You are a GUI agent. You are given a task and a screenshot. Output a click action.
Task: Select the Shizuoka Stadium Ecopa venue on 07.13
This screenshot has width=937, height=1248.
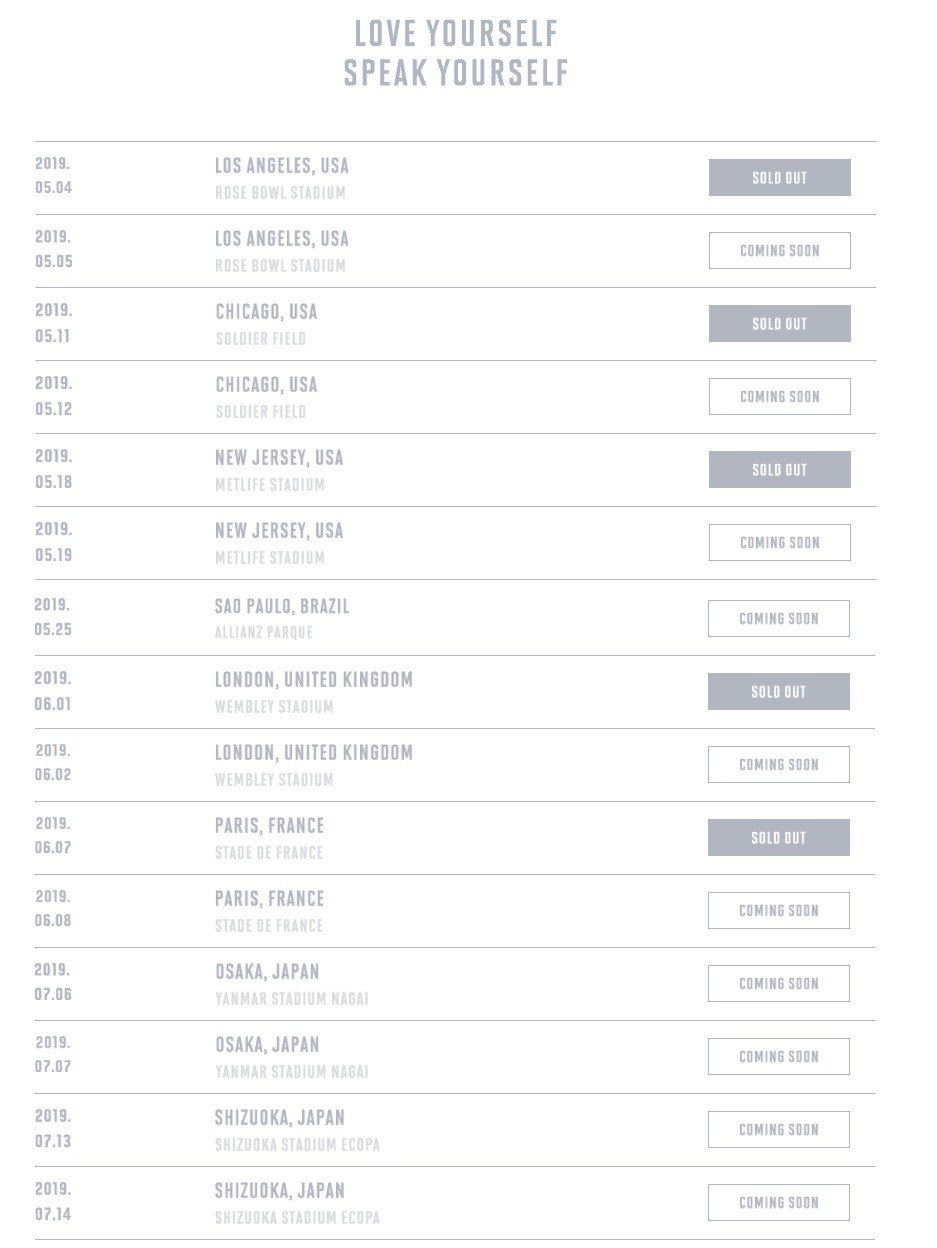[297, 1145]
